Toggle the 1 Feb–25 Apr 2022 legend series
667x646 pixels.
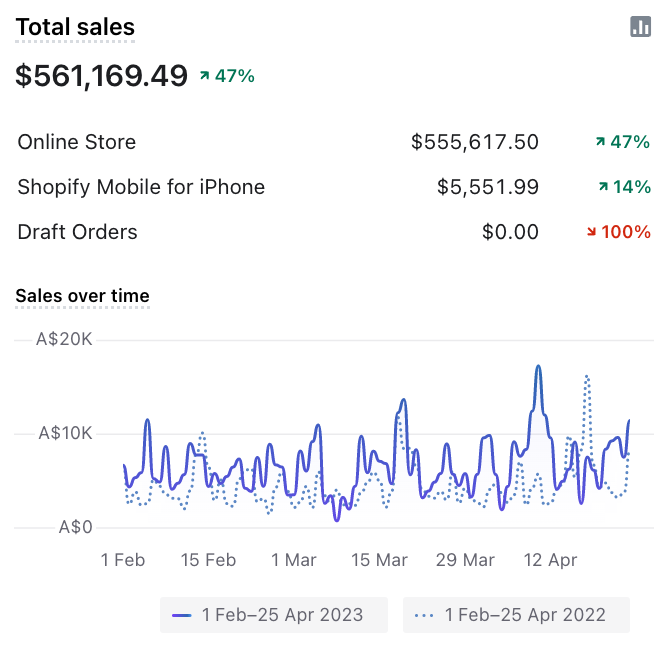point(517,615)
